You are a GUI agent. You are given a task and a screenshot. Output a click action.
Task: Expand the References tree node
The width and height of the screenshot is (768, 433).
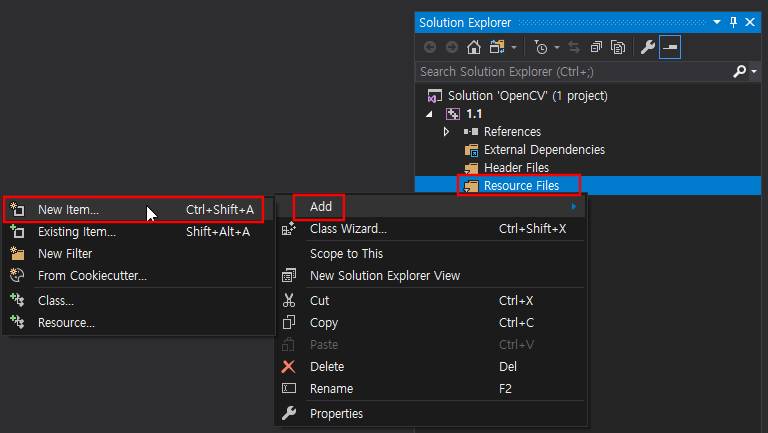click(447, 132)
